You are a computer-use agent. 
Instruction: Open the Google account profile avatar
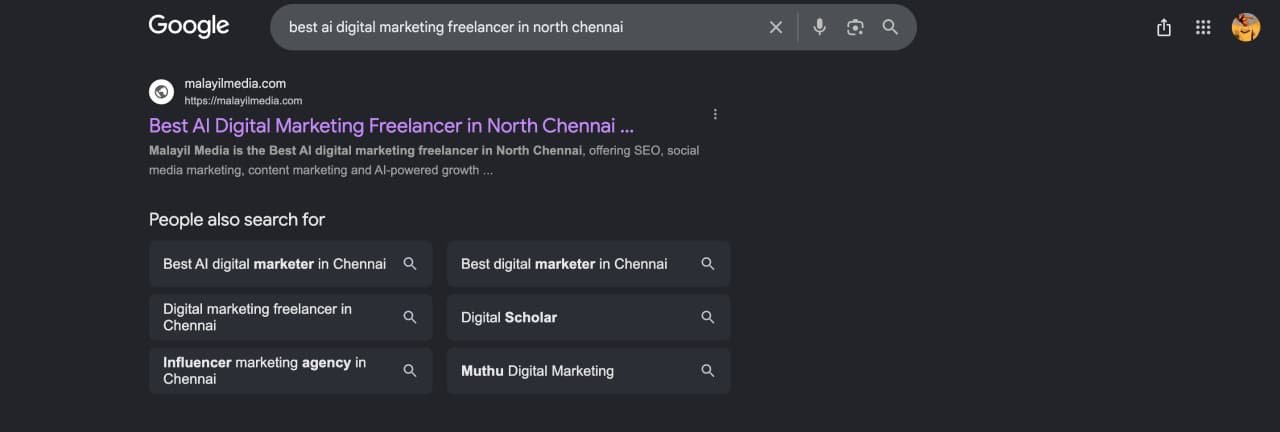coord(1246,27)
